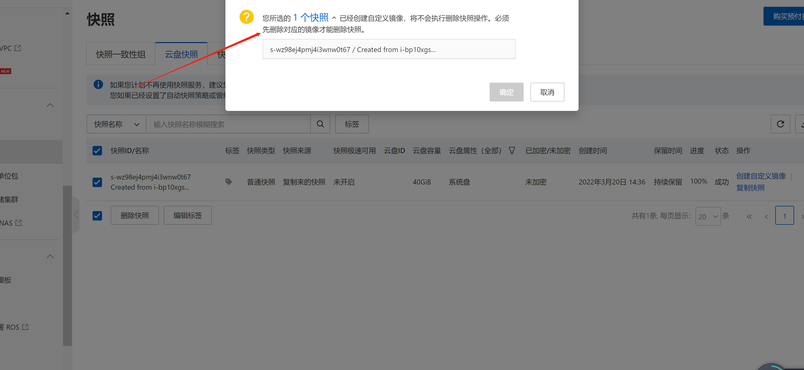
Task: Open the ROS sidebar link
Action: (x=12, y=327)
